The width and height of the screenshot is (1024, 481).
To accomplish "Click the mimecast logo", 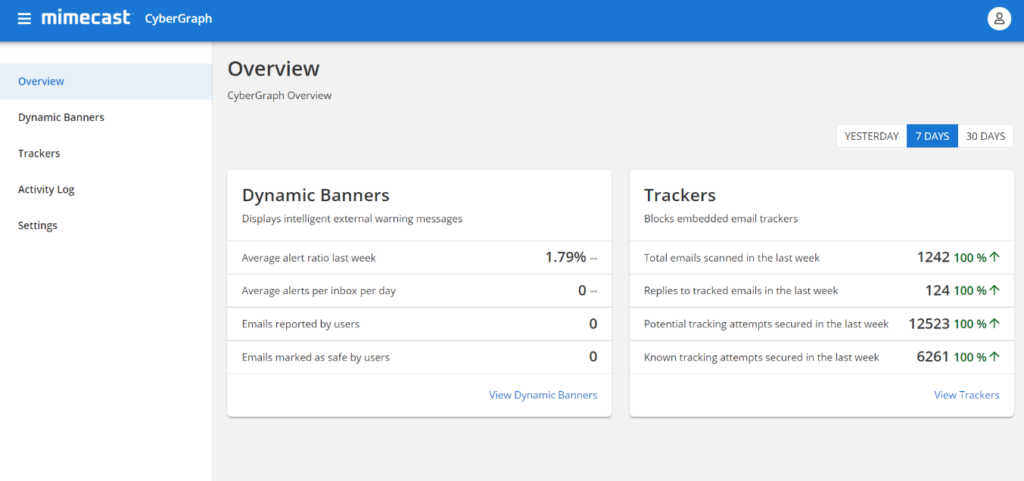I will 86,18.
